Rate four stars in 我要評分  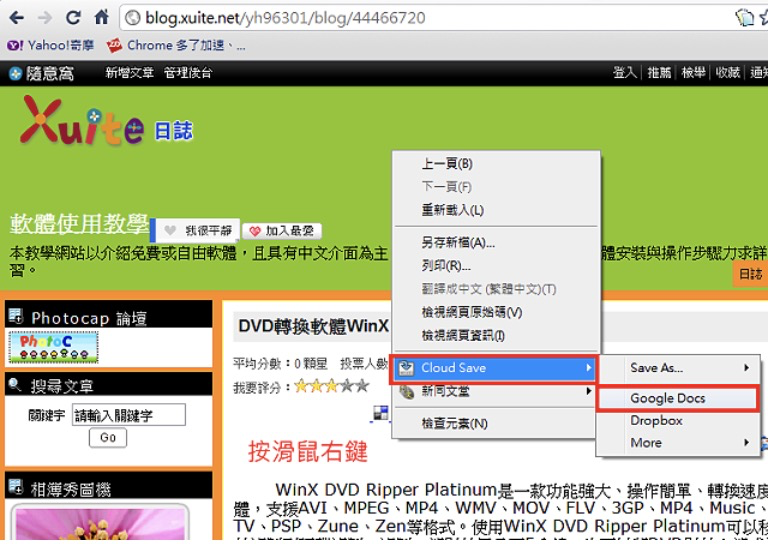click(x=346, y=386)
